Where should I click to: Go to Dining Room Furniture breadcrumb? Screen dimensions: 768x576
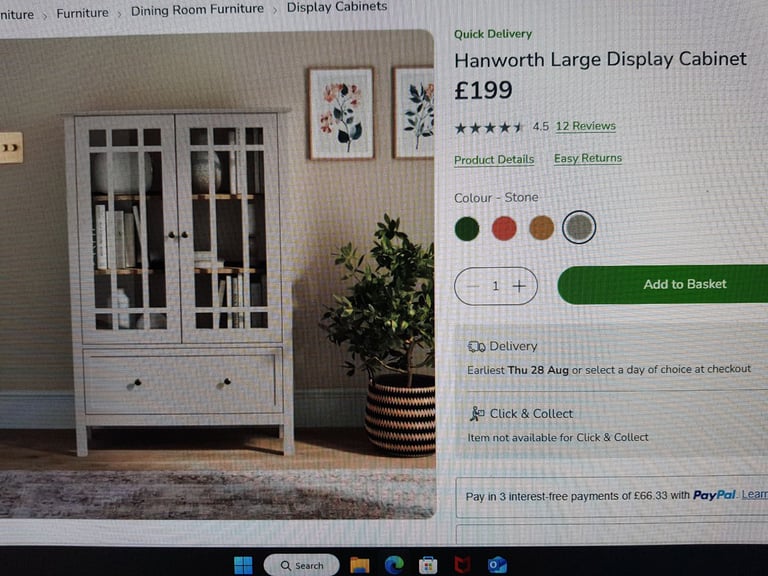[x=197, y=9]
